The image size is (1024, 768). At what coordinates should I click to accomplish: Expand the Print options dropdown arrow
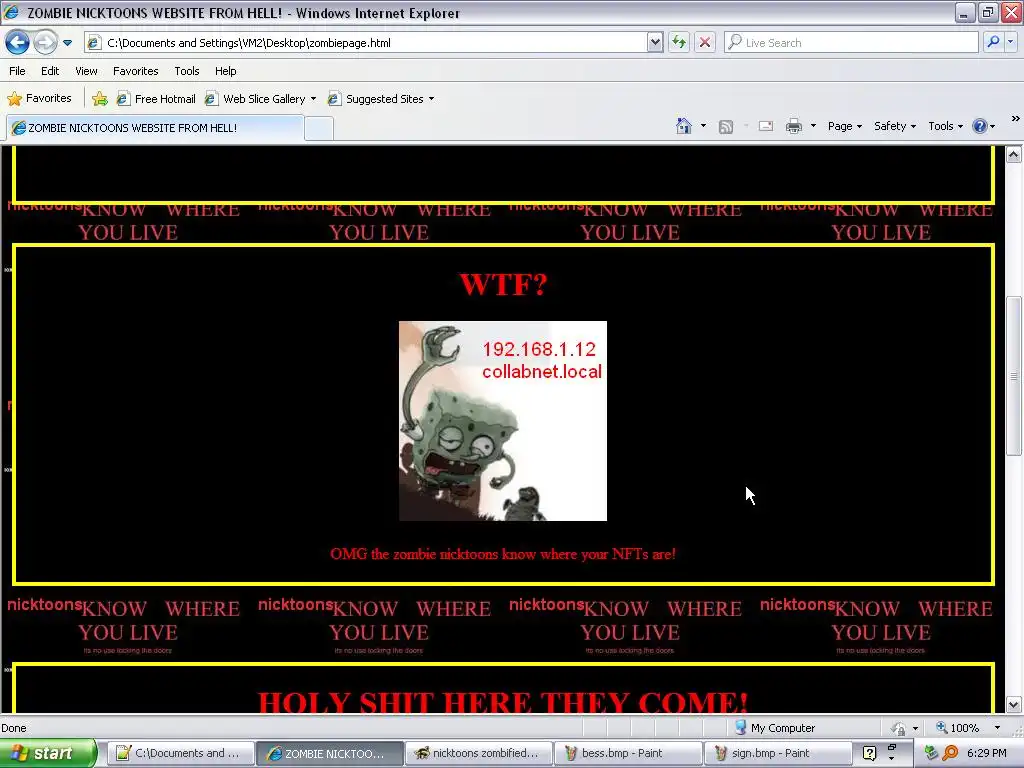813,126
